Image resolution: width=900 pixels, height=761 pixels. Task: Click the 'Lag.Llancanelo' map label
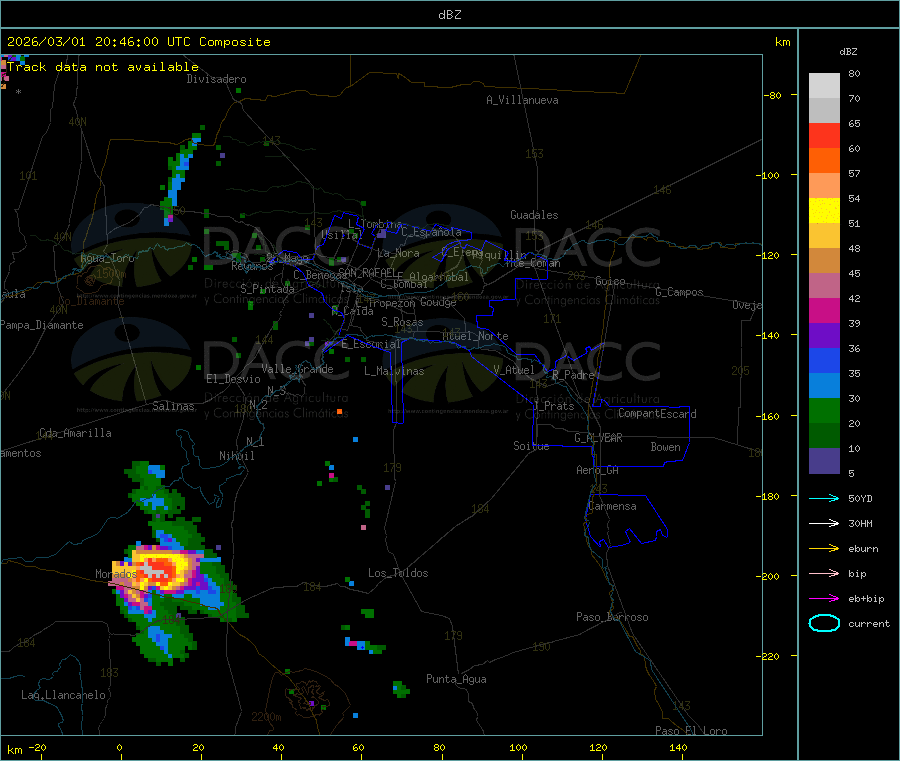coord(63,695)
